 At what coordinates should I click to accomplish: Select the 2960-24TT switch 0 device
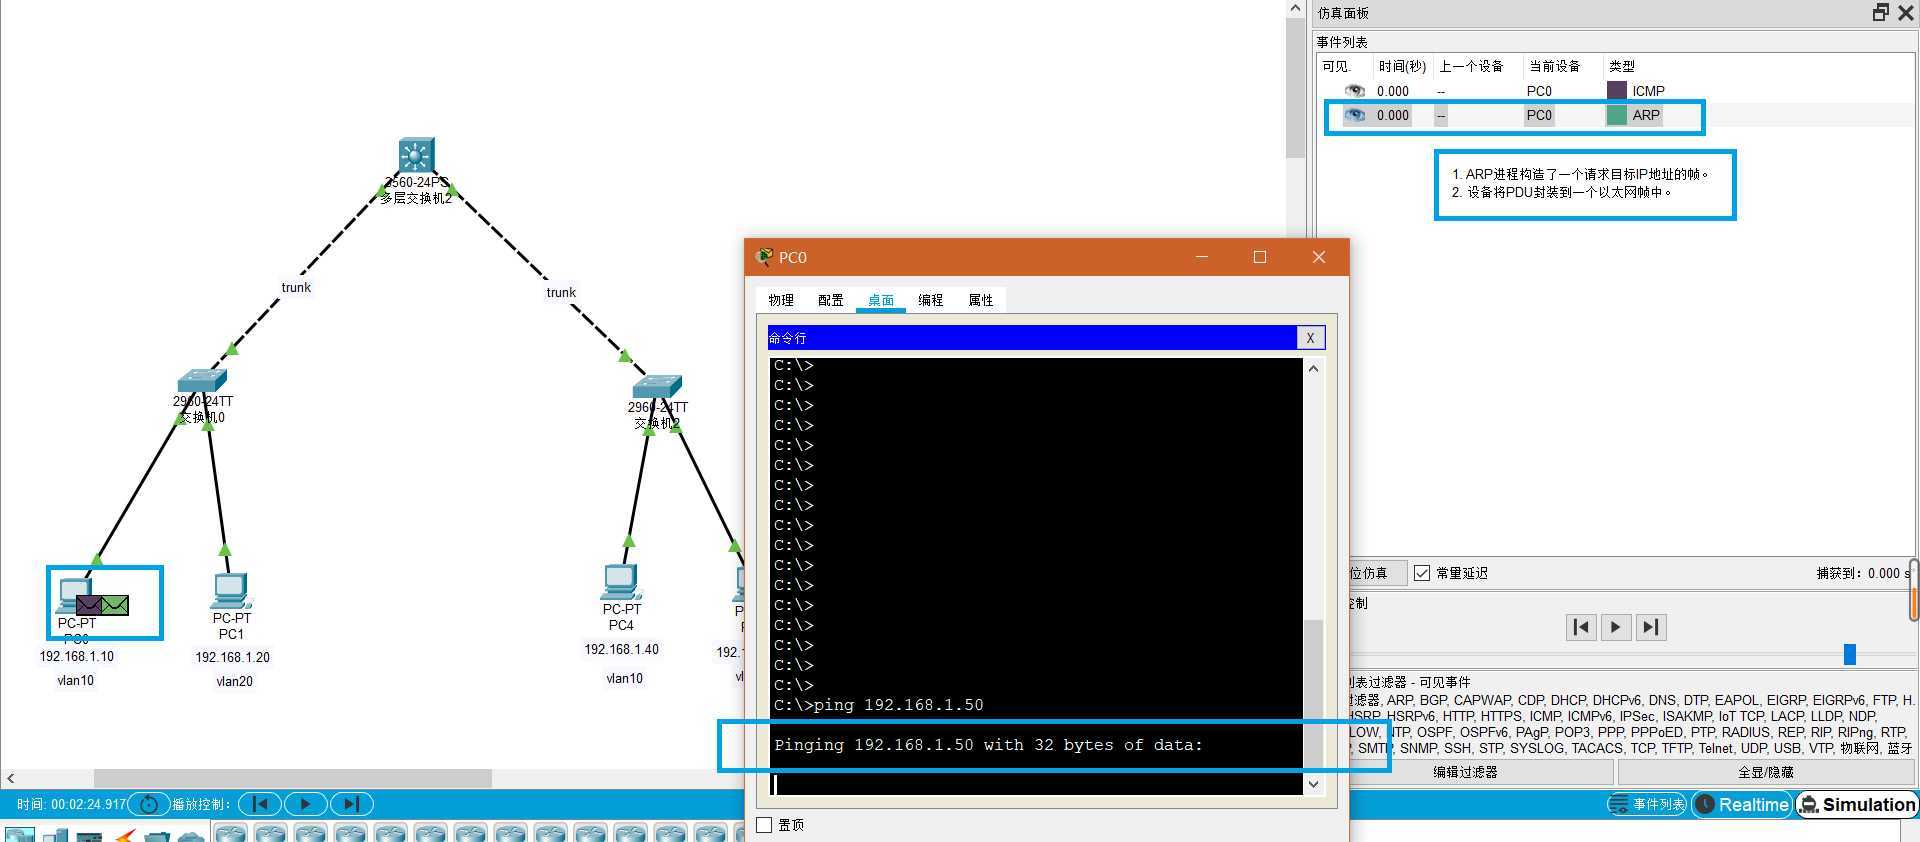click(202, 381)
